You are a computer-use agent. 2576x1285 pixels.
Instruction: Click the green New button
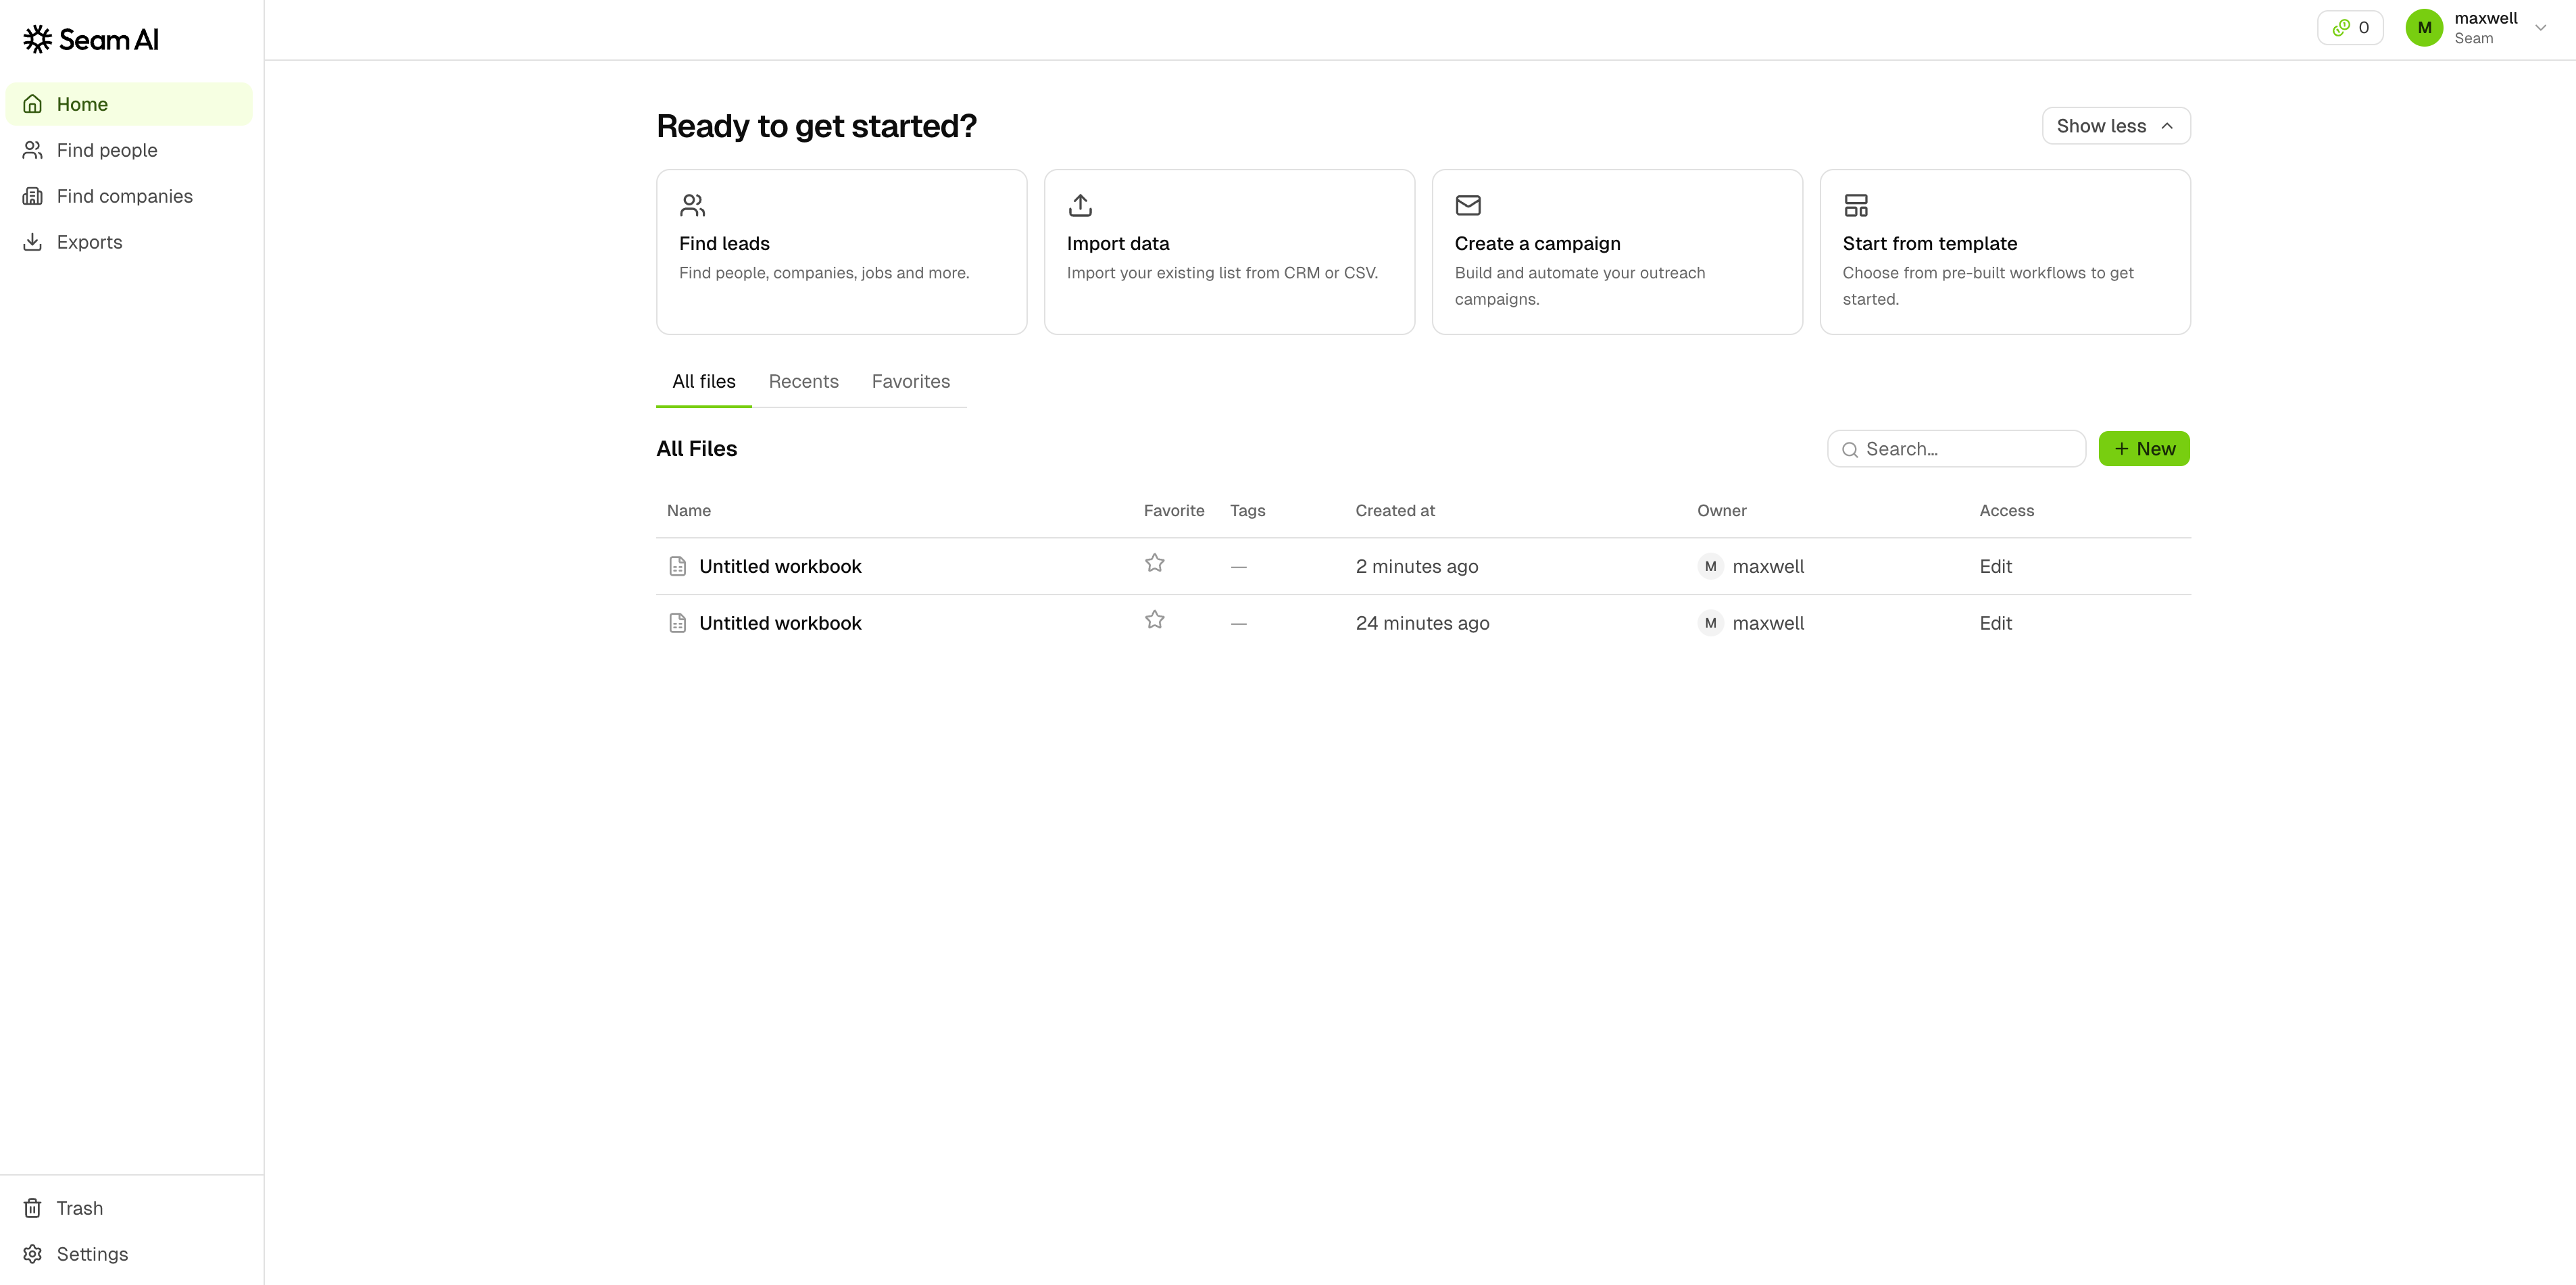[2144, 449]
